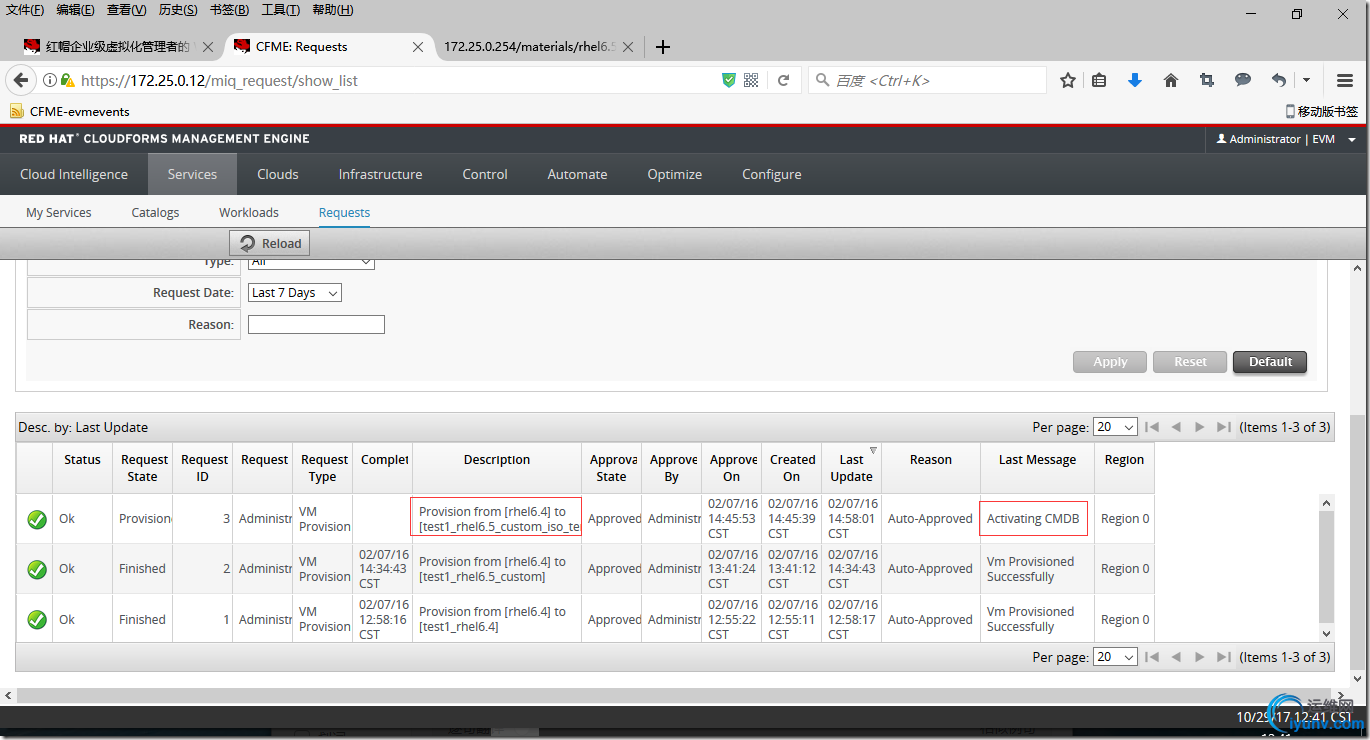1370x740 pixels.
Task: Bookmark this page with the star icon
Action: point(1068,80)
